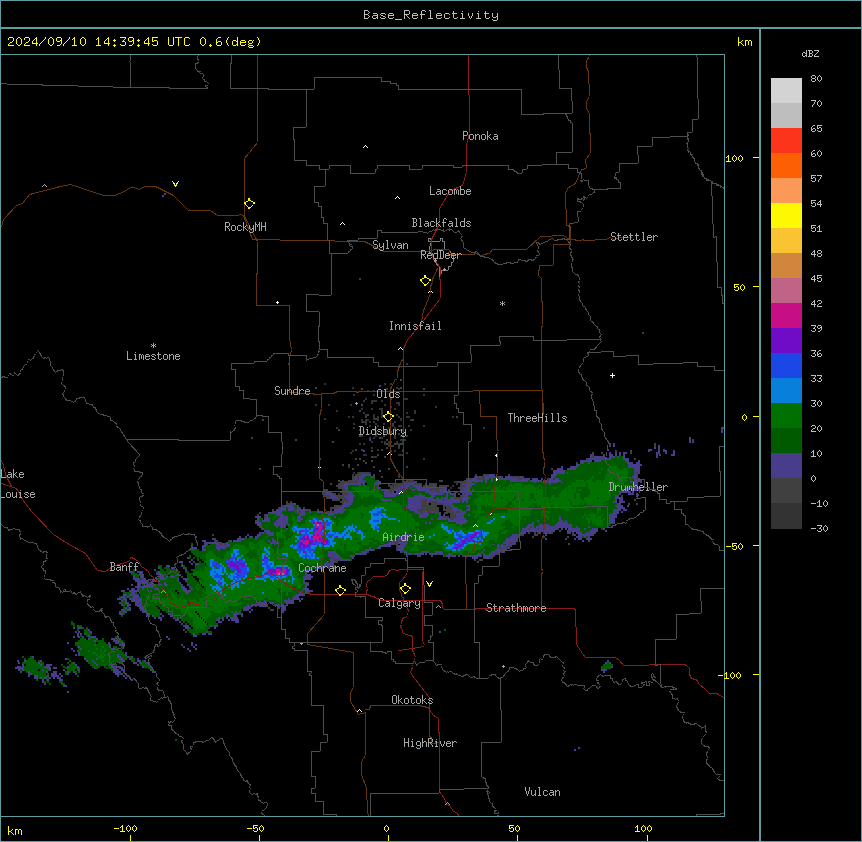The height and width of the screenshot is (842, 862).
Task: Click the dBZ legend heading
Action: click(810, 53)
